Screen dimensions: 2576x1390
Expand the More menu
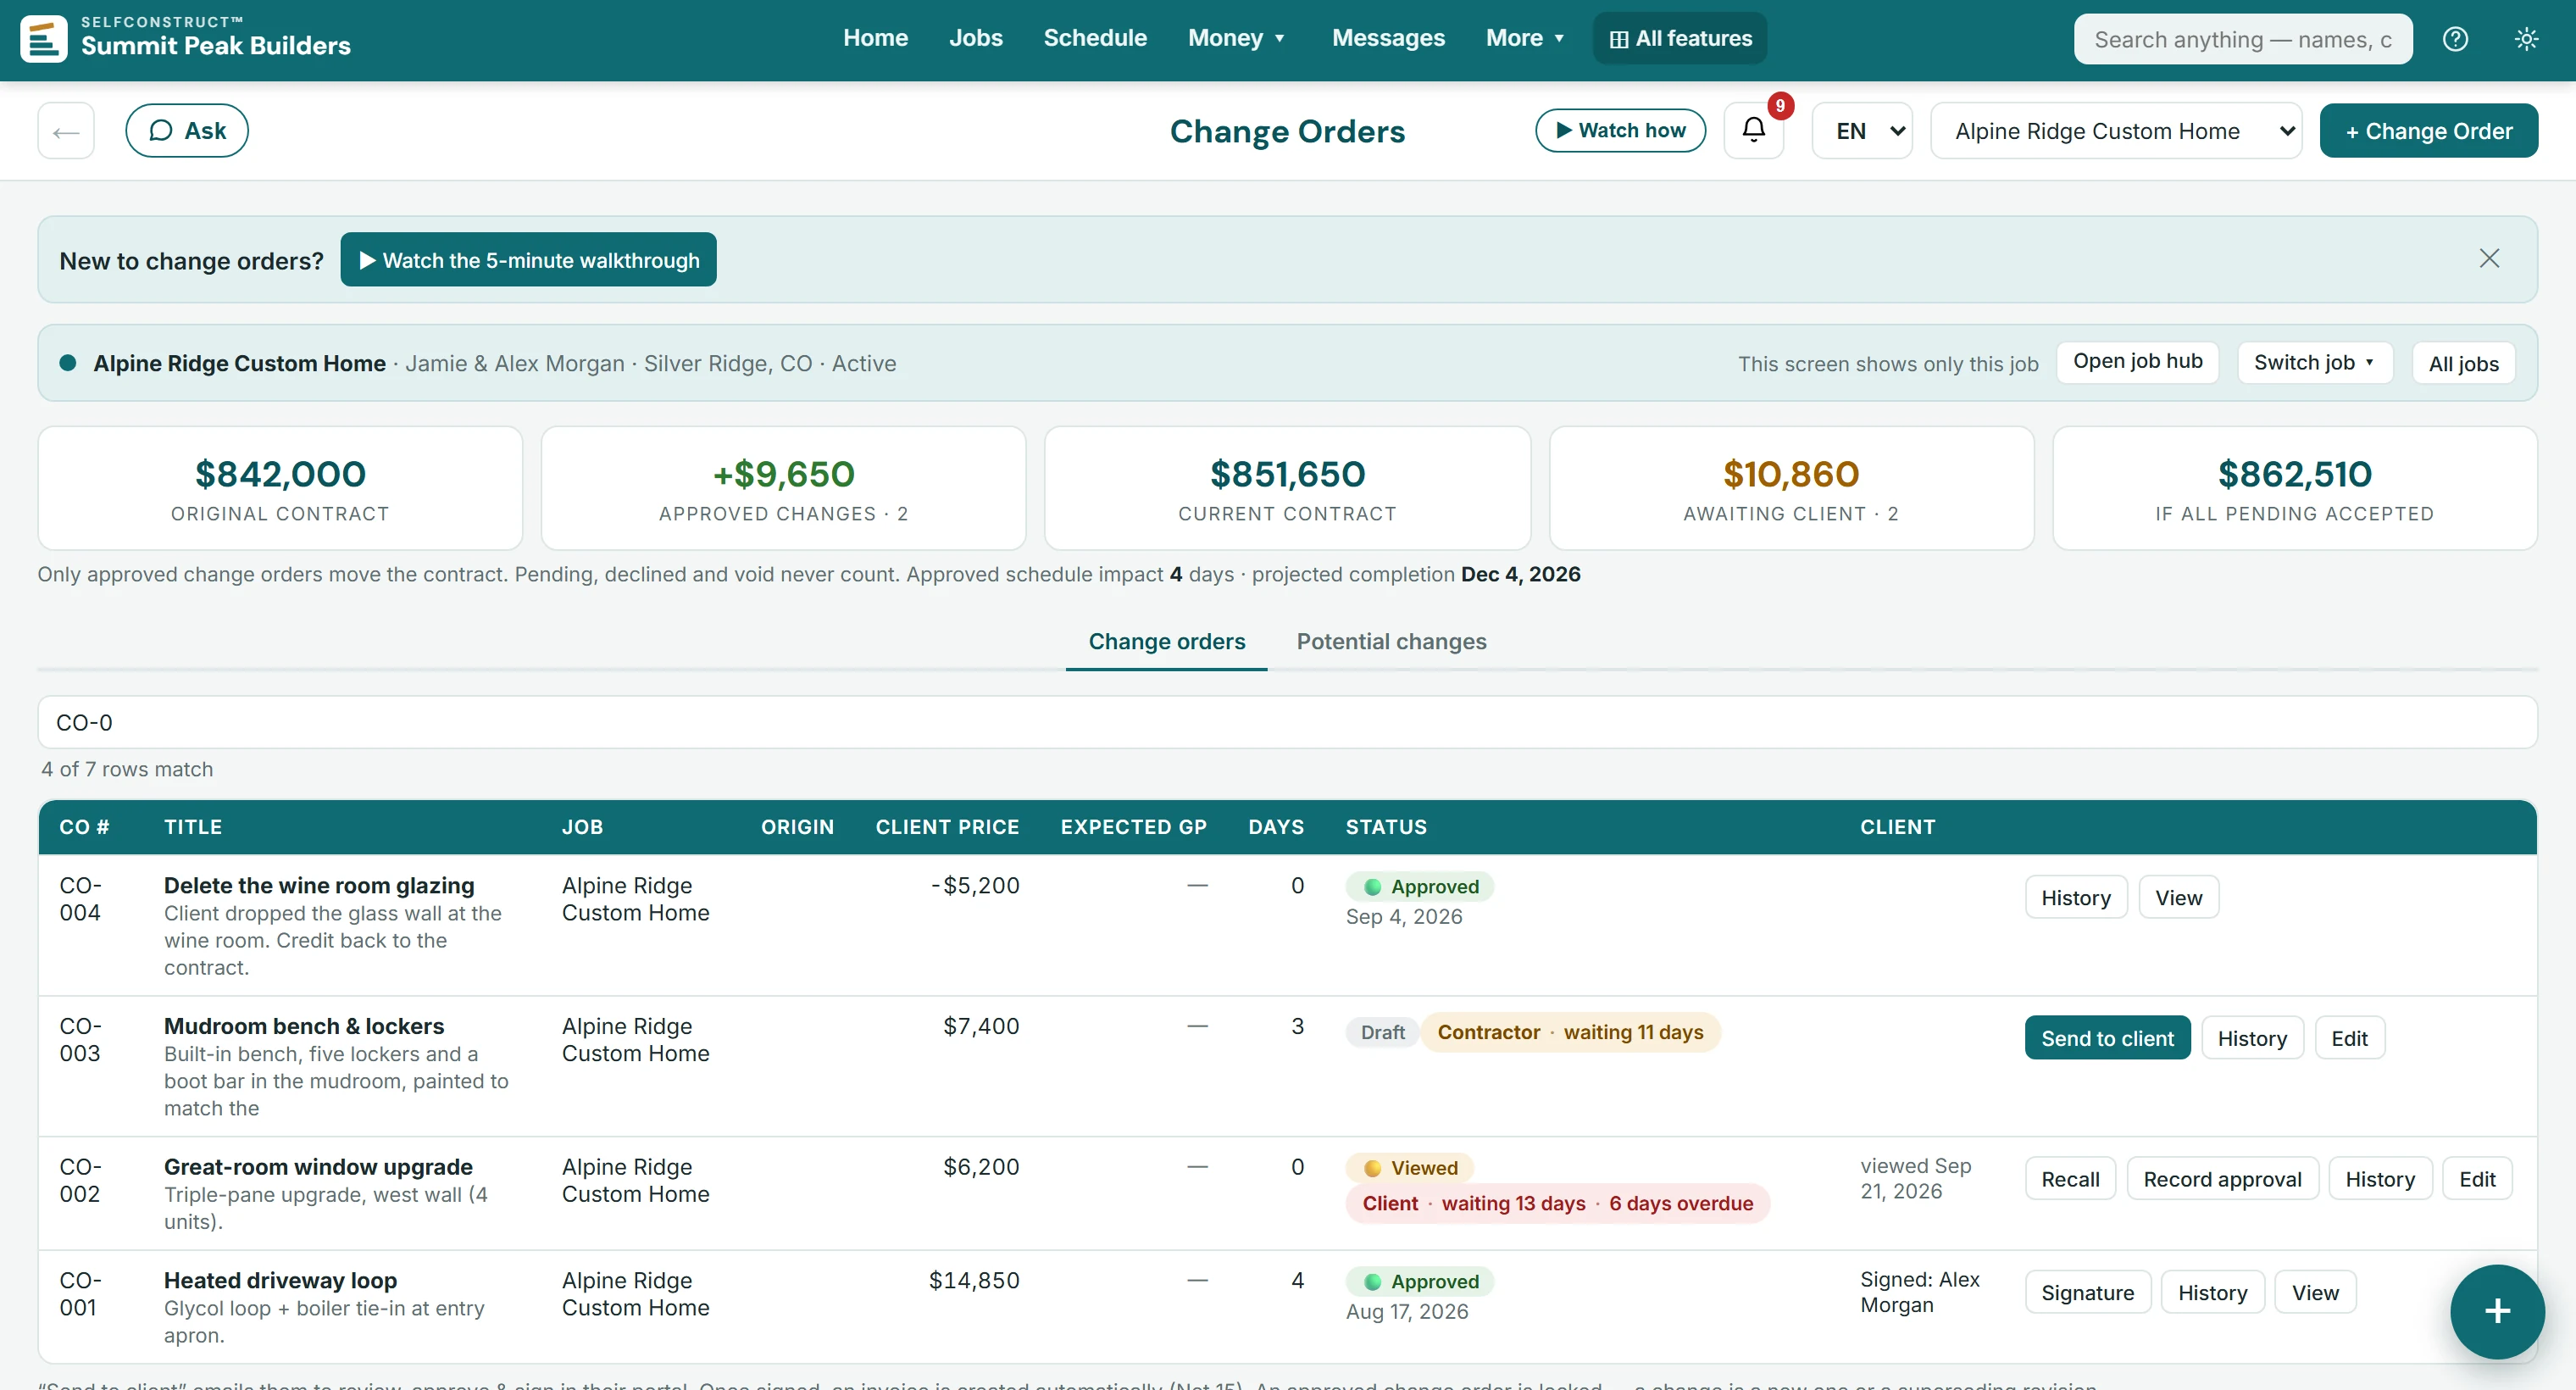[x=1525, y=38]
